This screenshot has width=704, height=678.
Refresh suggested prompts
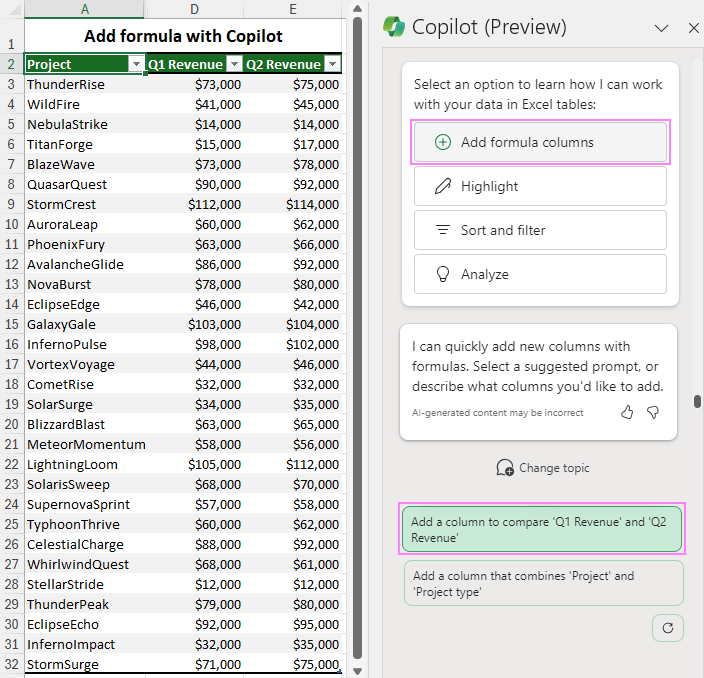click(668, 628)
